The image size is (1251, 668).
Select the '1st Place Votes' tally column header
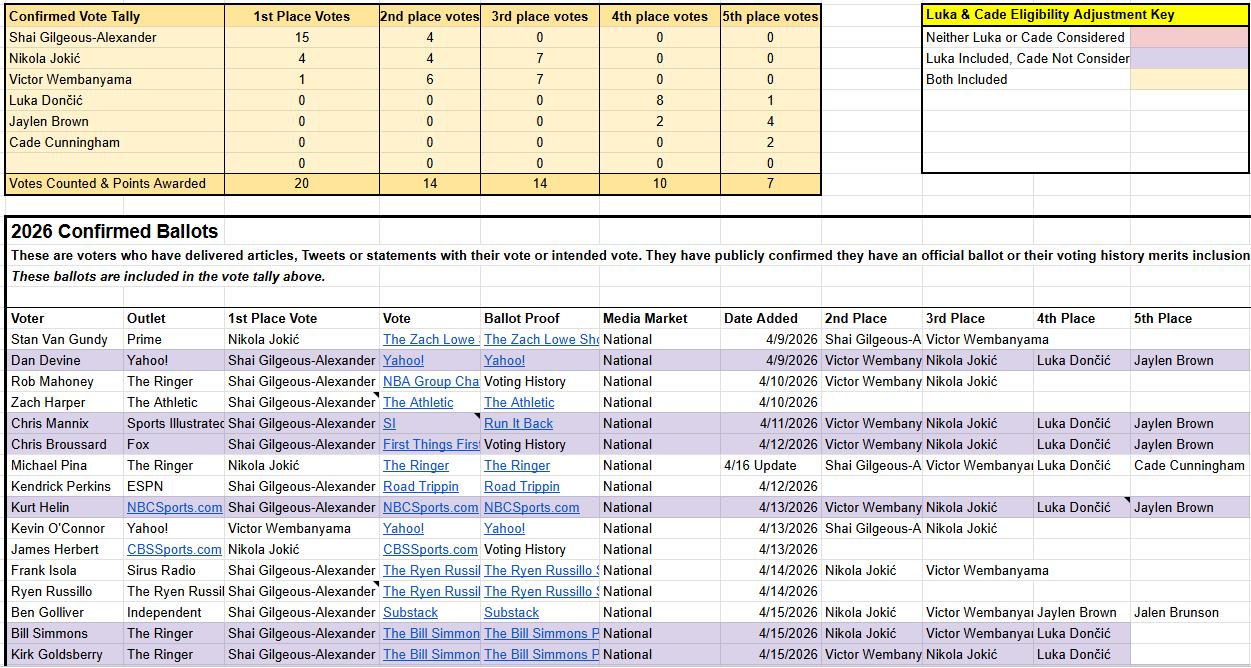[302, 16]
